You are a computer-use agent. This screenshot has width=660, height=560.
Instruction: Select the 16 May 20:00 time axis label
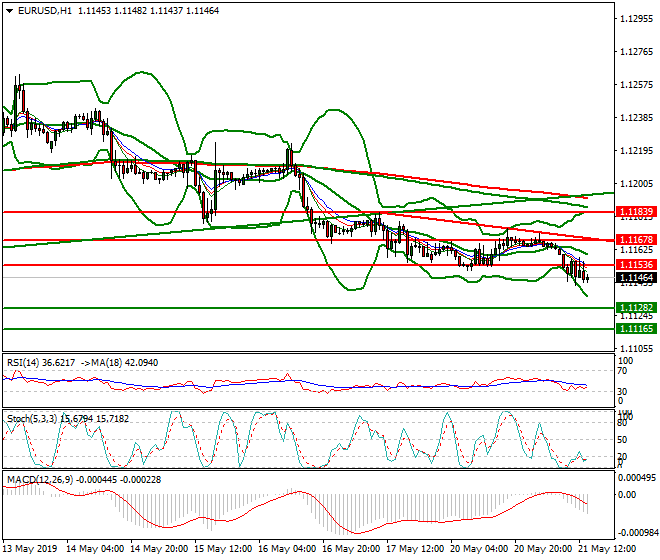[351, 549]
